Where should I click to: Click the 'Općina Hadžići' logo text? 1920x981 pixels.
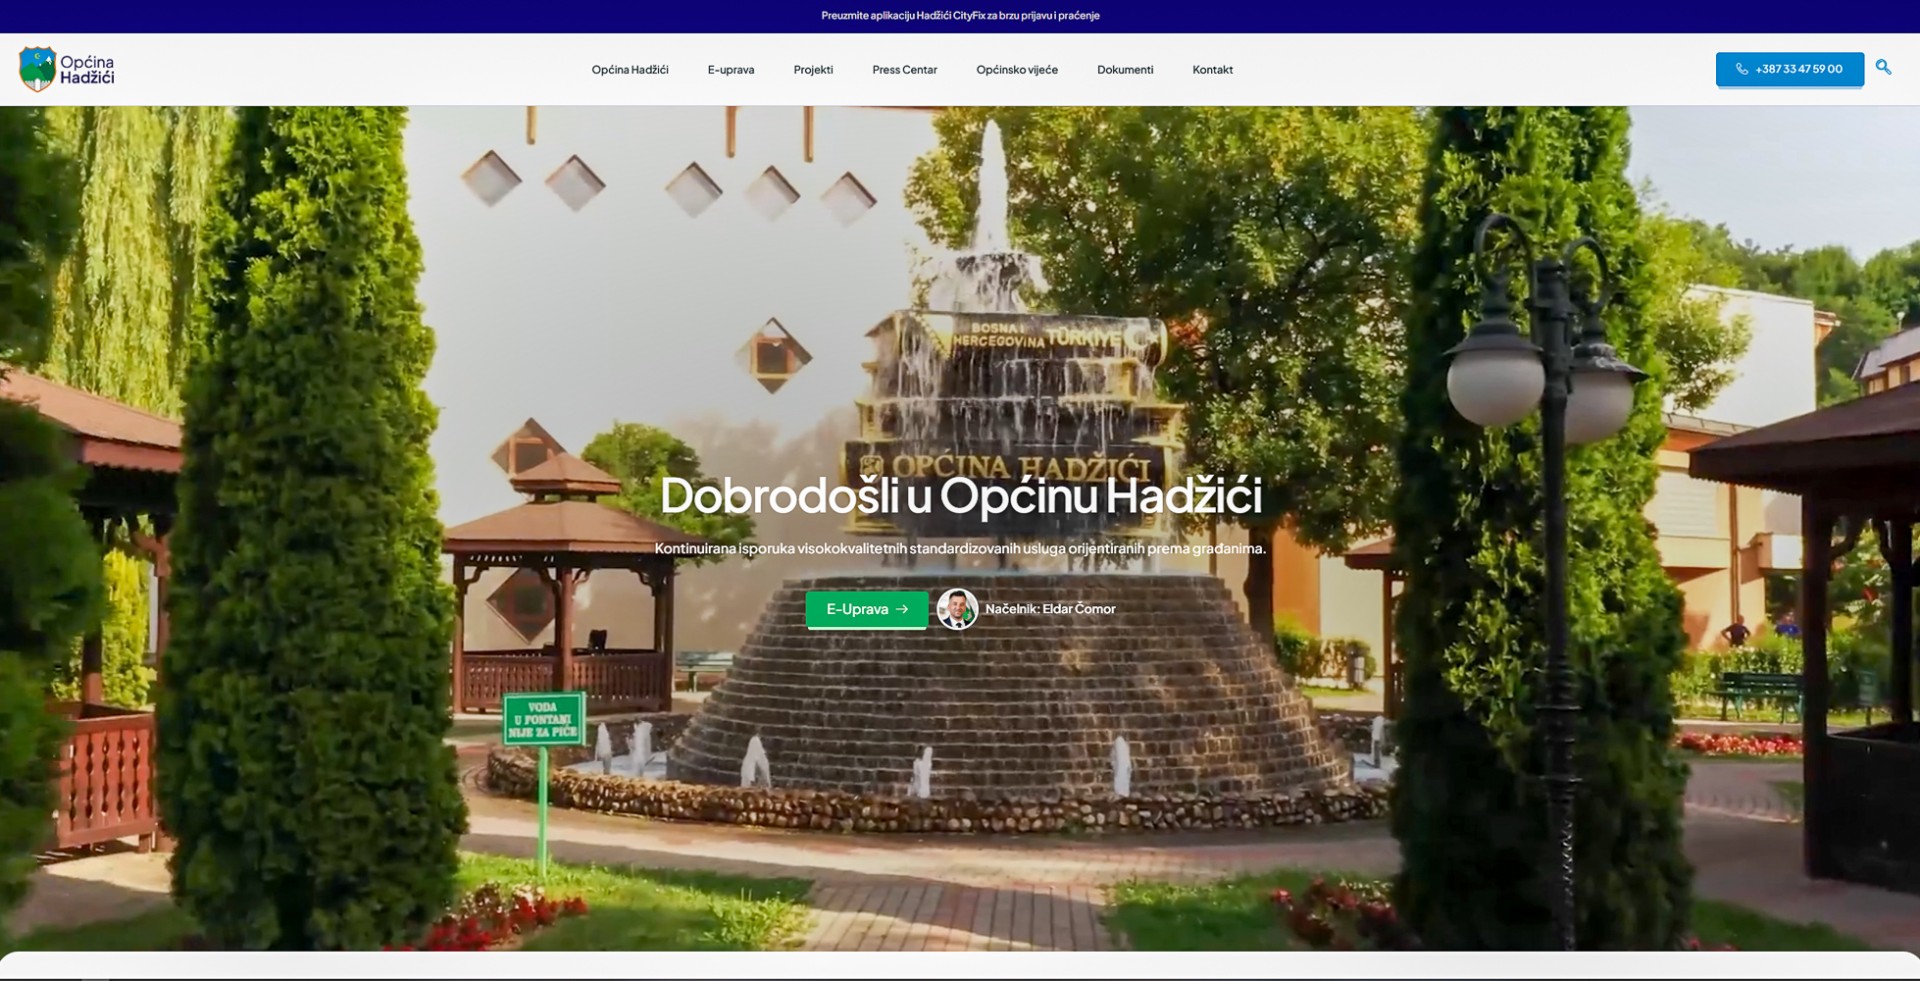pyautogui.click(x=87, y=69)
